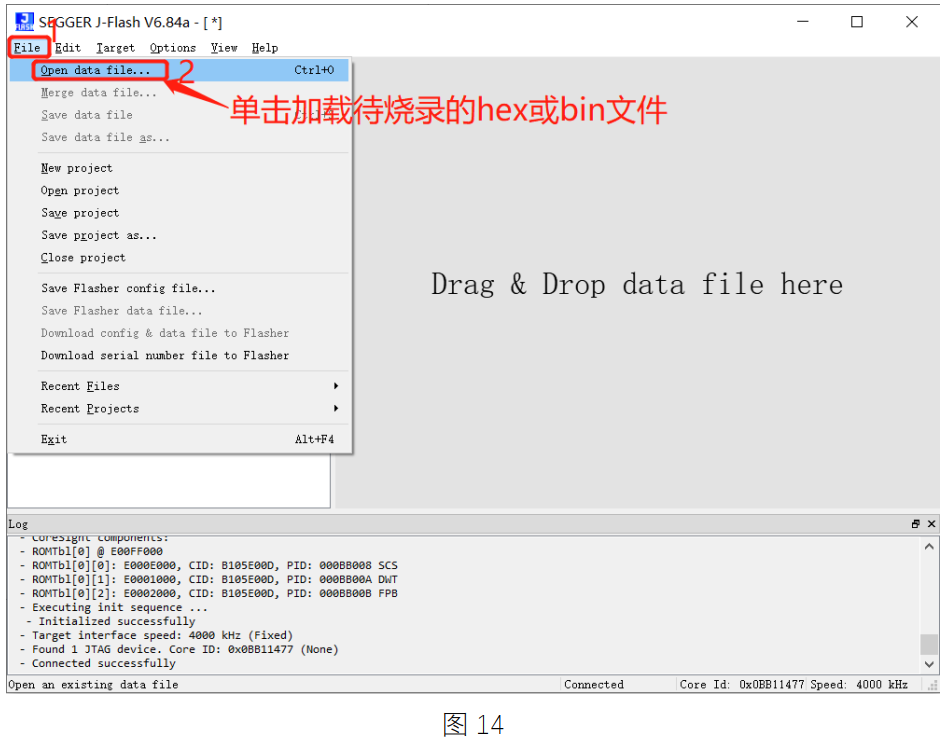Choose Save project as... entry
952x744 pixels.
179,236
